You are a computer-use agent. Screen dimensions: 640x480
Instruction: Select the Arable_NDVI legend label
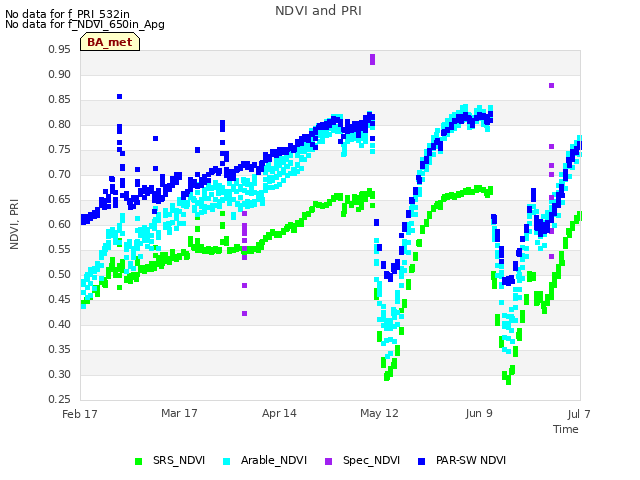[273, 460]
